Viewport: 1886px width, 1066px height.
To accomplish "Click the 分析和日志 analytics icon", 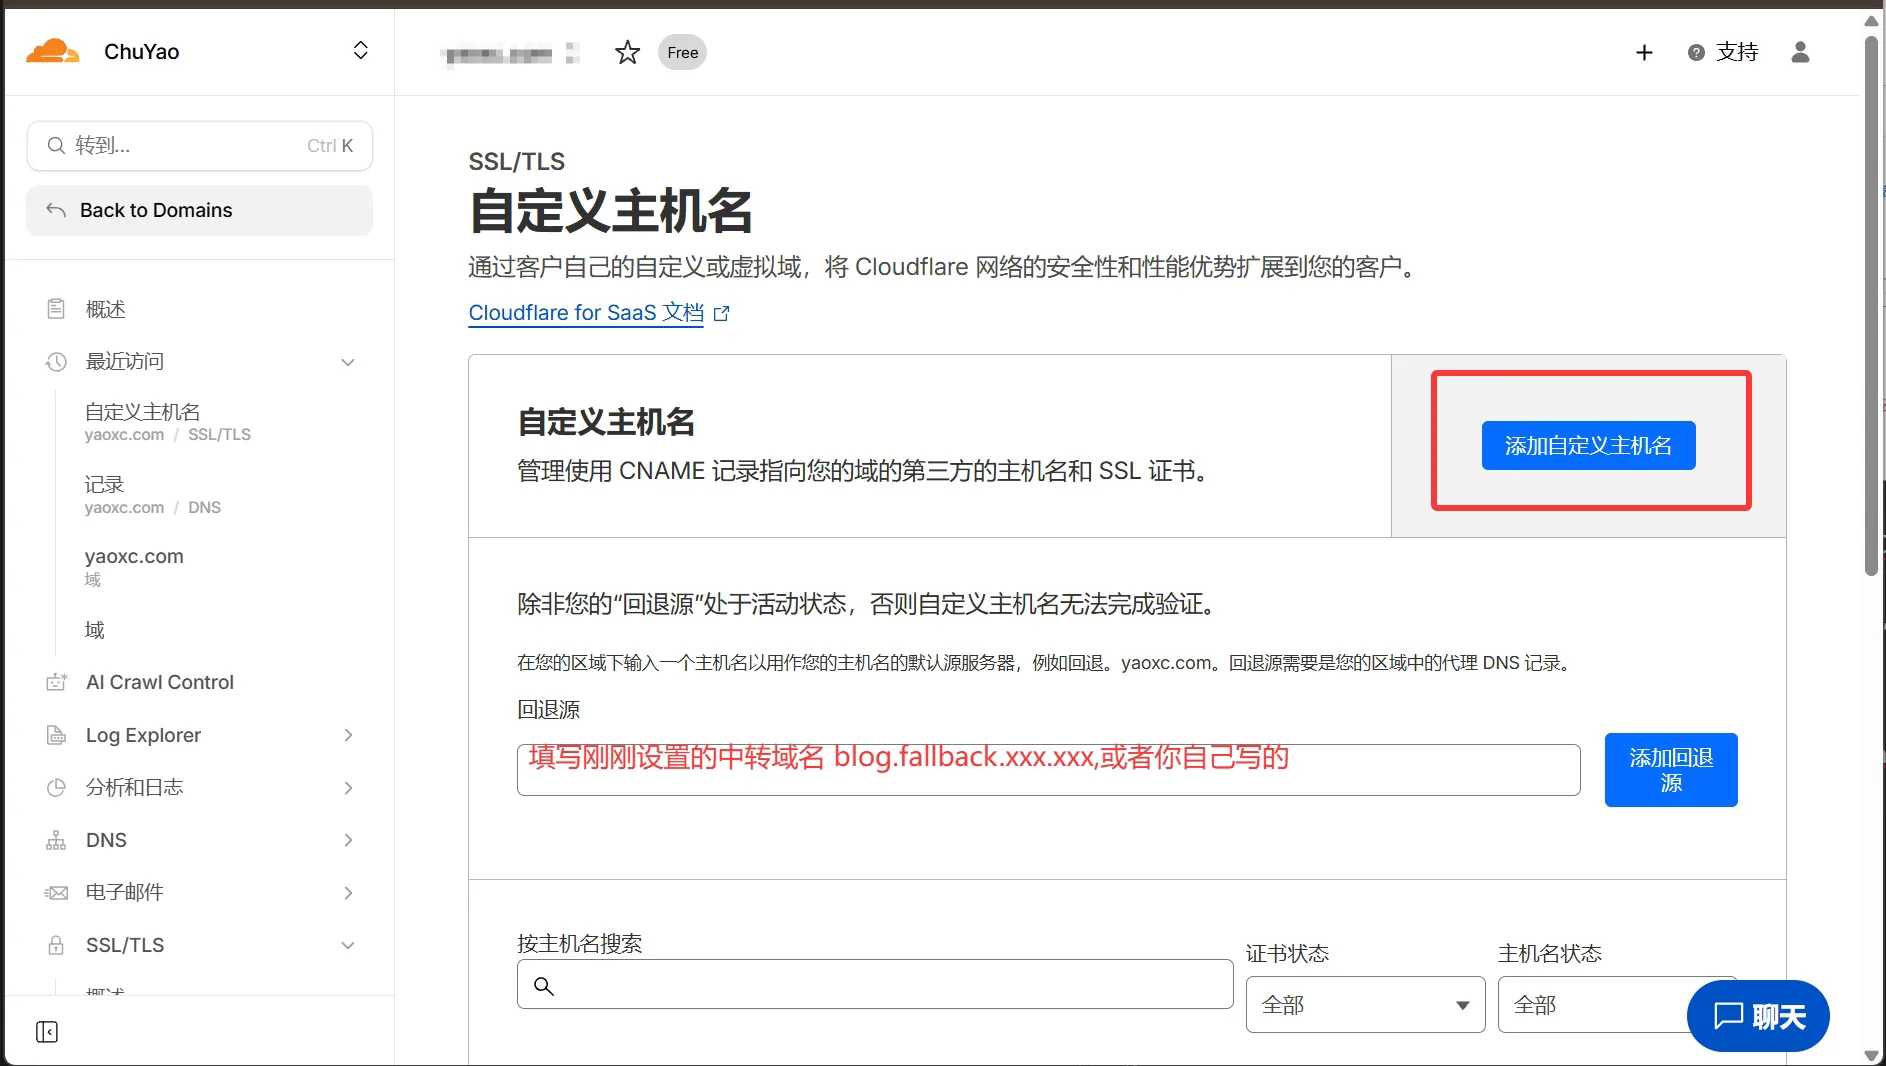I will tap(57, 787).
